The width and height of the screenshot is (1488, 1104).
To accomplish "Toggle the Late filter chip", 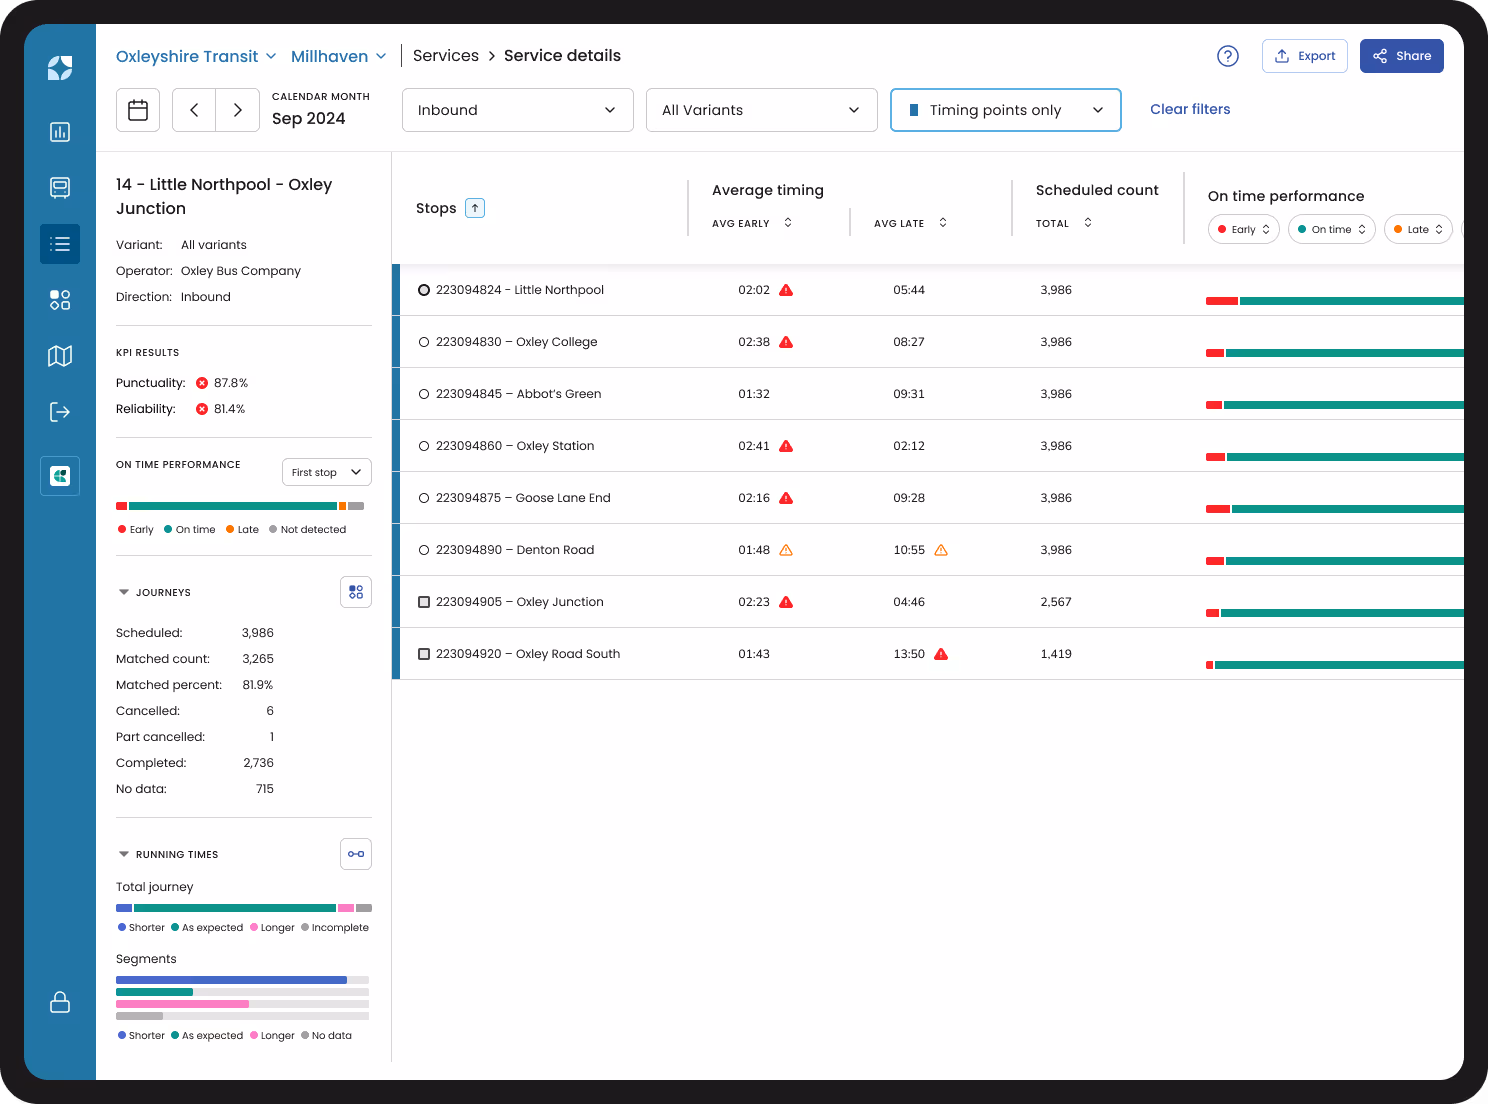I will [1418, 229].
